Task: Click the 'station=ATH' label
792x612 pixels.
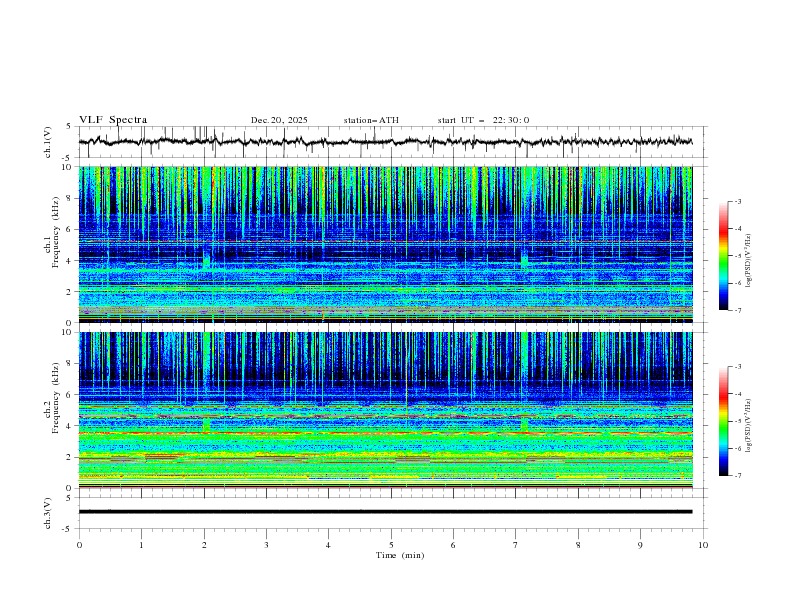Action: (371, 120)
